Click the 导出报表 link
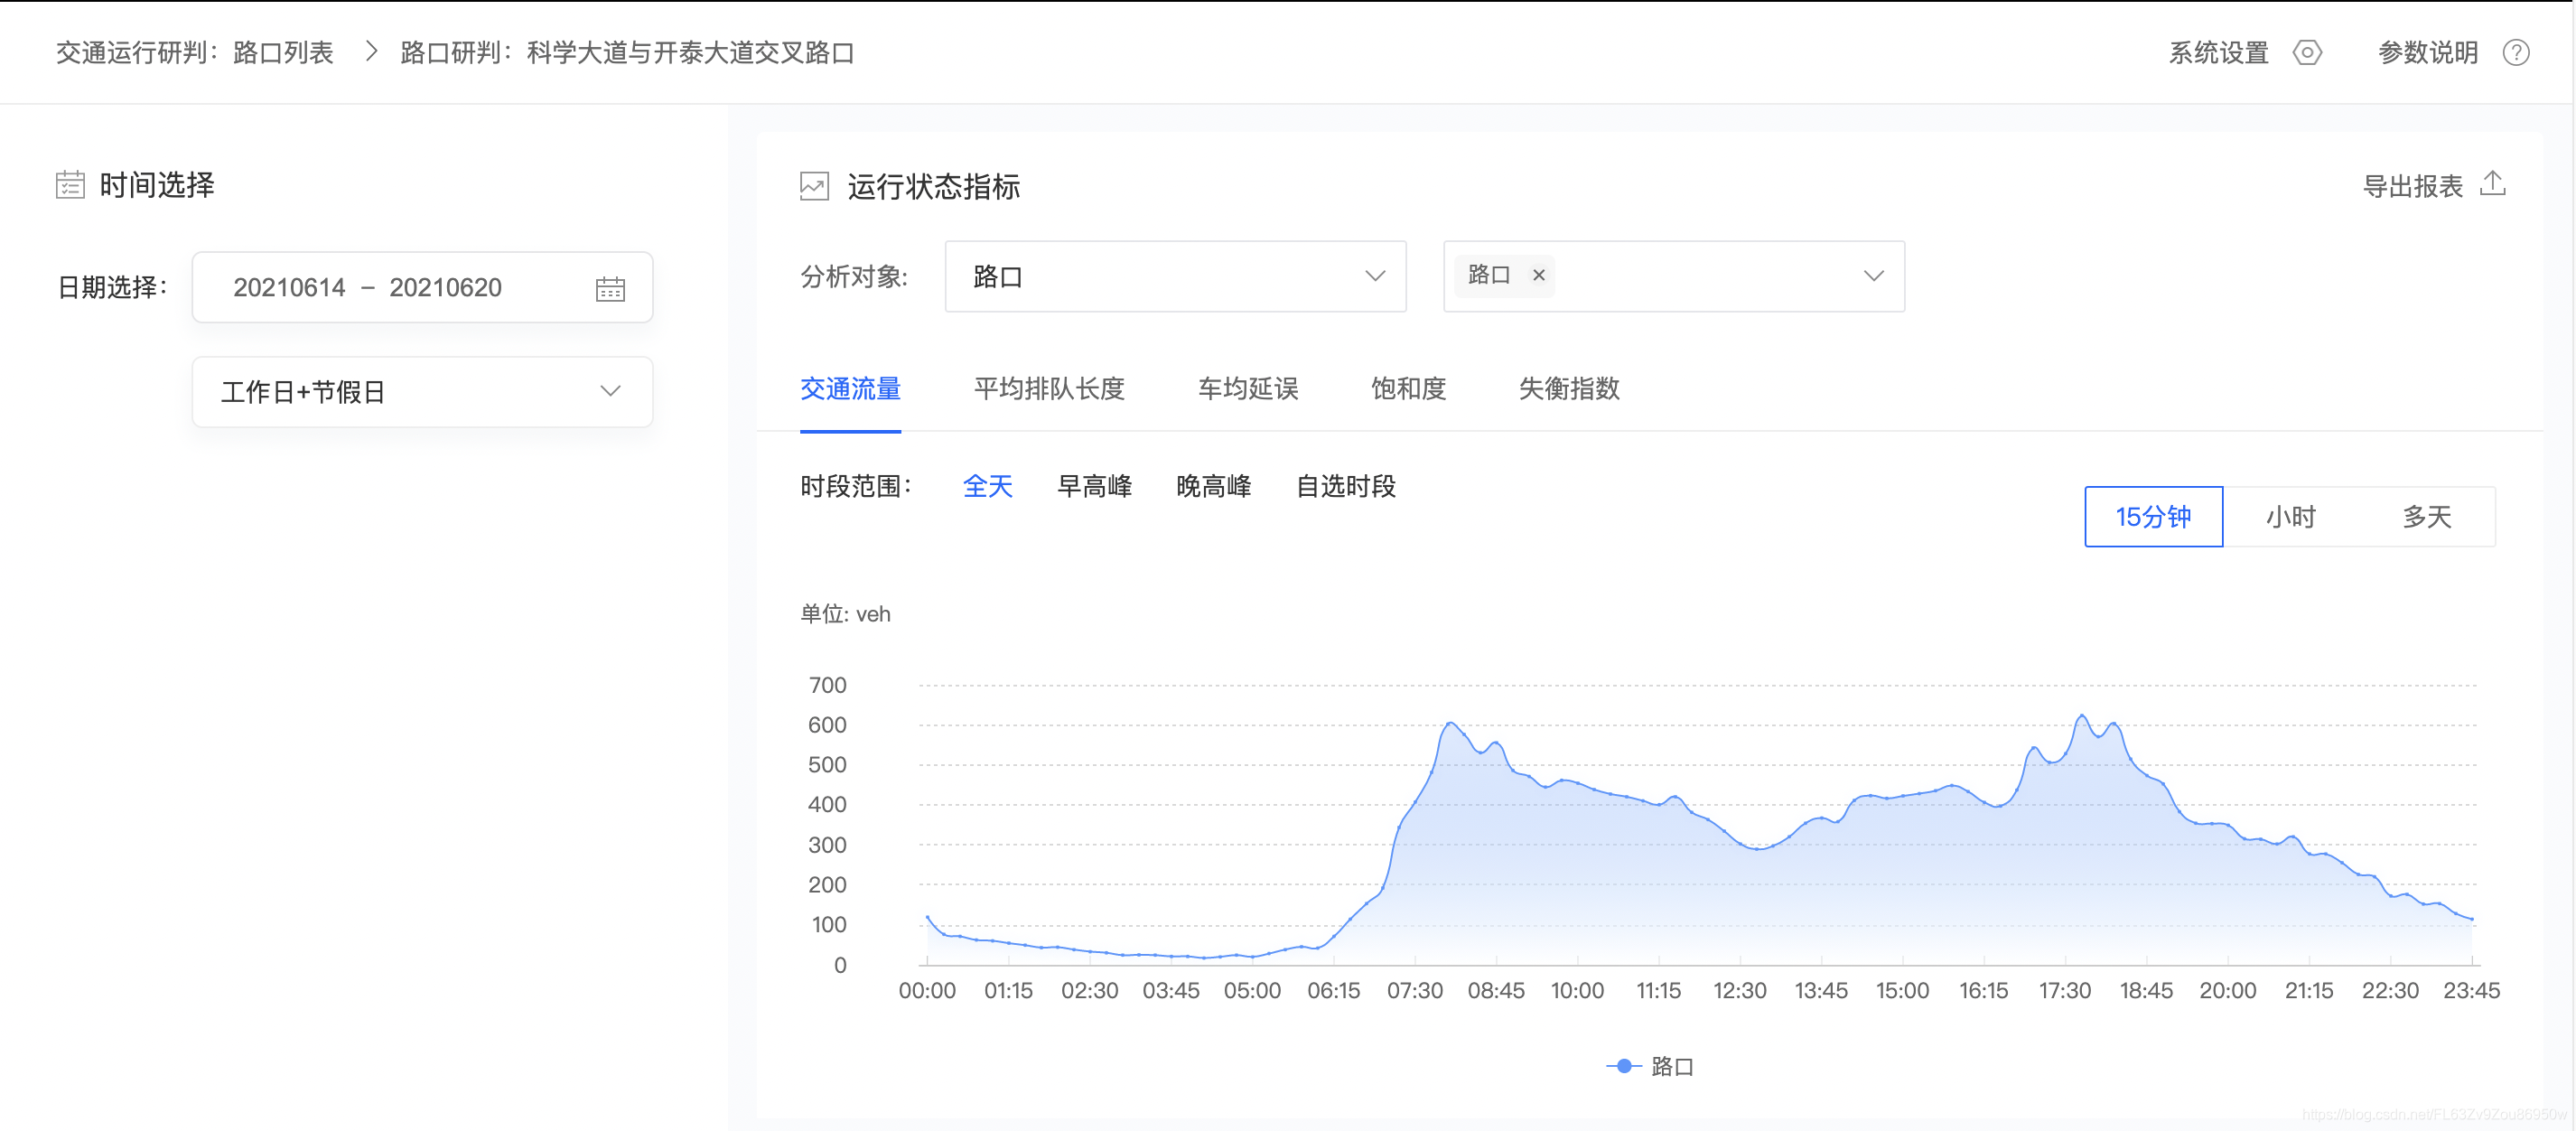Viewport: 2576px width, 1131px height. [x=2410, y=186]
